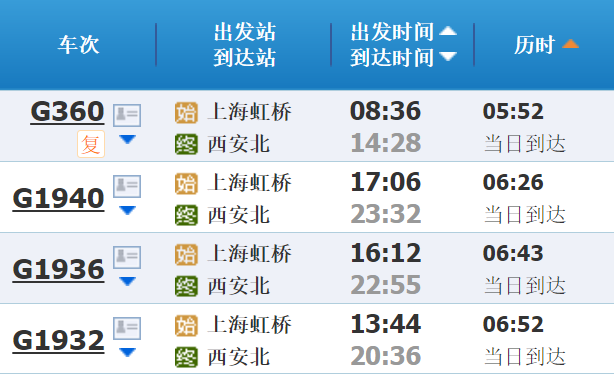Click the 终 terminal badge in G1936 row

pyautogui.click(x=186, y=286)
